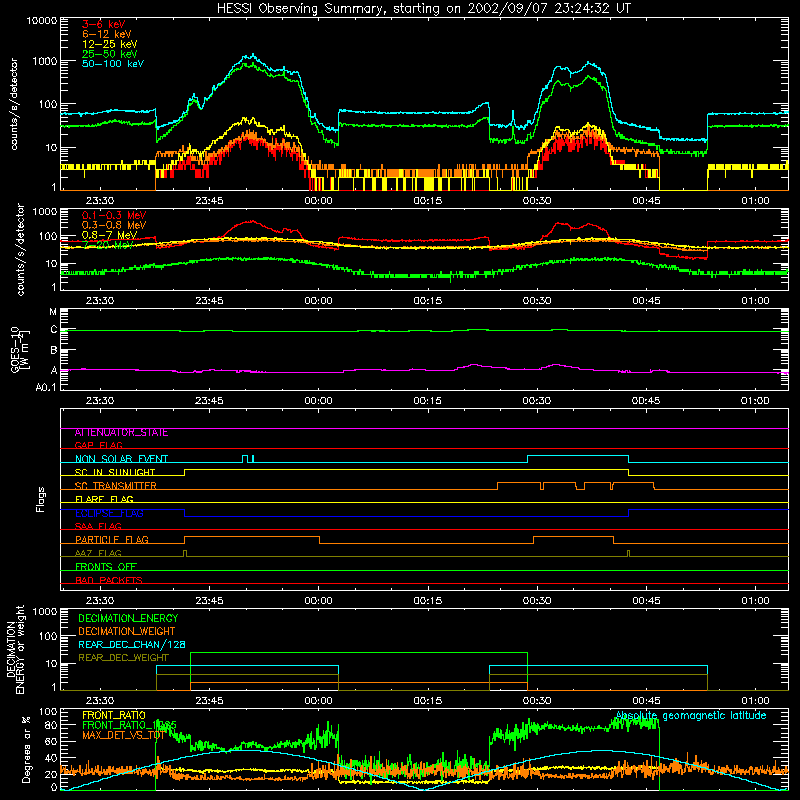Click the 0.1-0.3 MeV legend label
The height and width of the screenshot is (800, 800).
click(x=113, y=215)
